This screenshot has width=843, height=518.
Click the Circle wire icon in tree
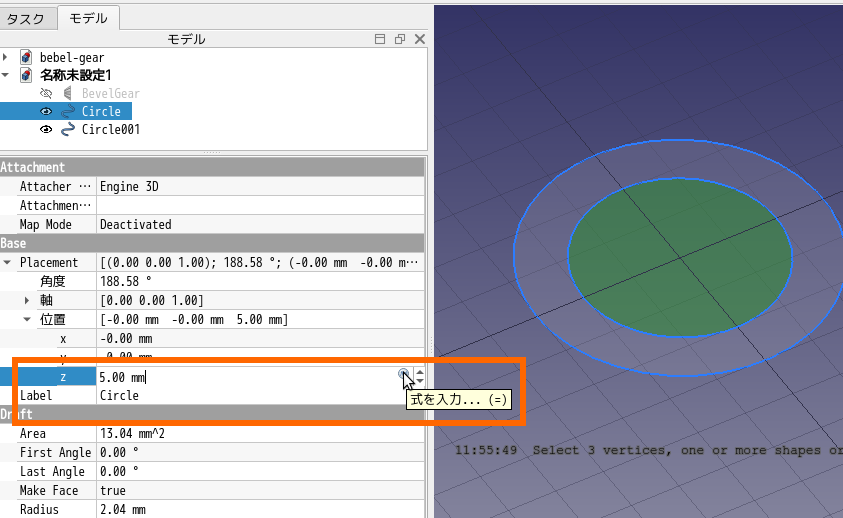click(68, 112)
